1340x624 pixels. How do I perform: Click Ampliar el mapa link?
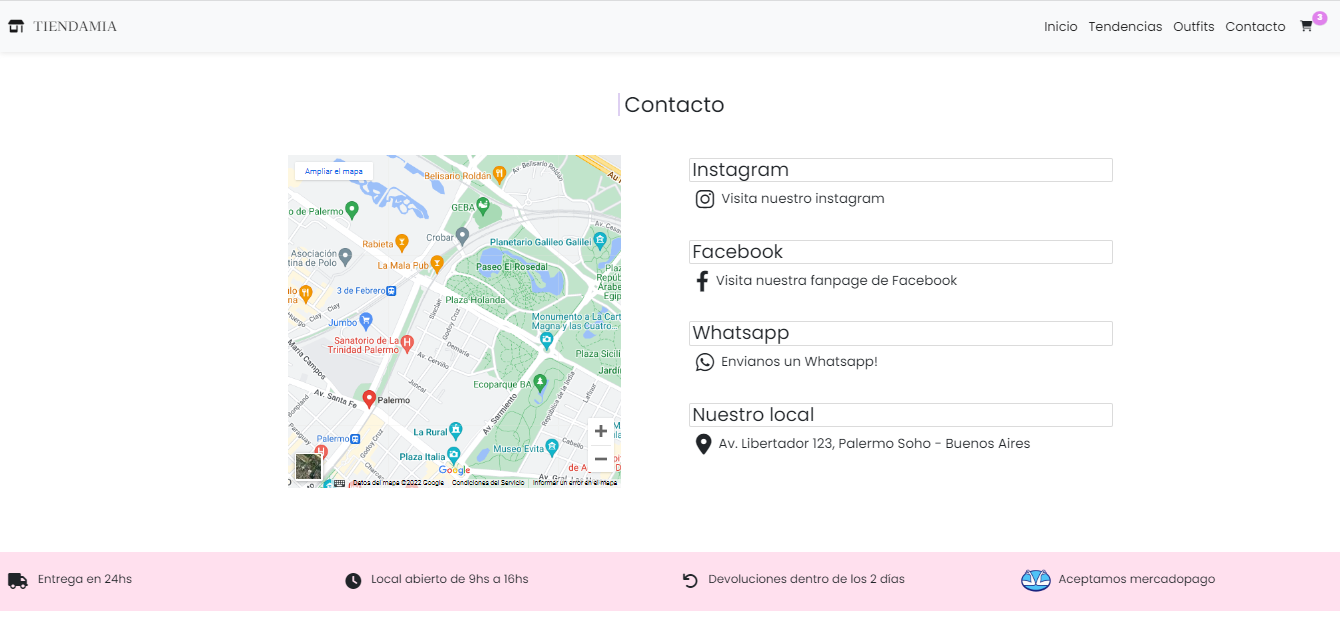click(x=334, y=171)
